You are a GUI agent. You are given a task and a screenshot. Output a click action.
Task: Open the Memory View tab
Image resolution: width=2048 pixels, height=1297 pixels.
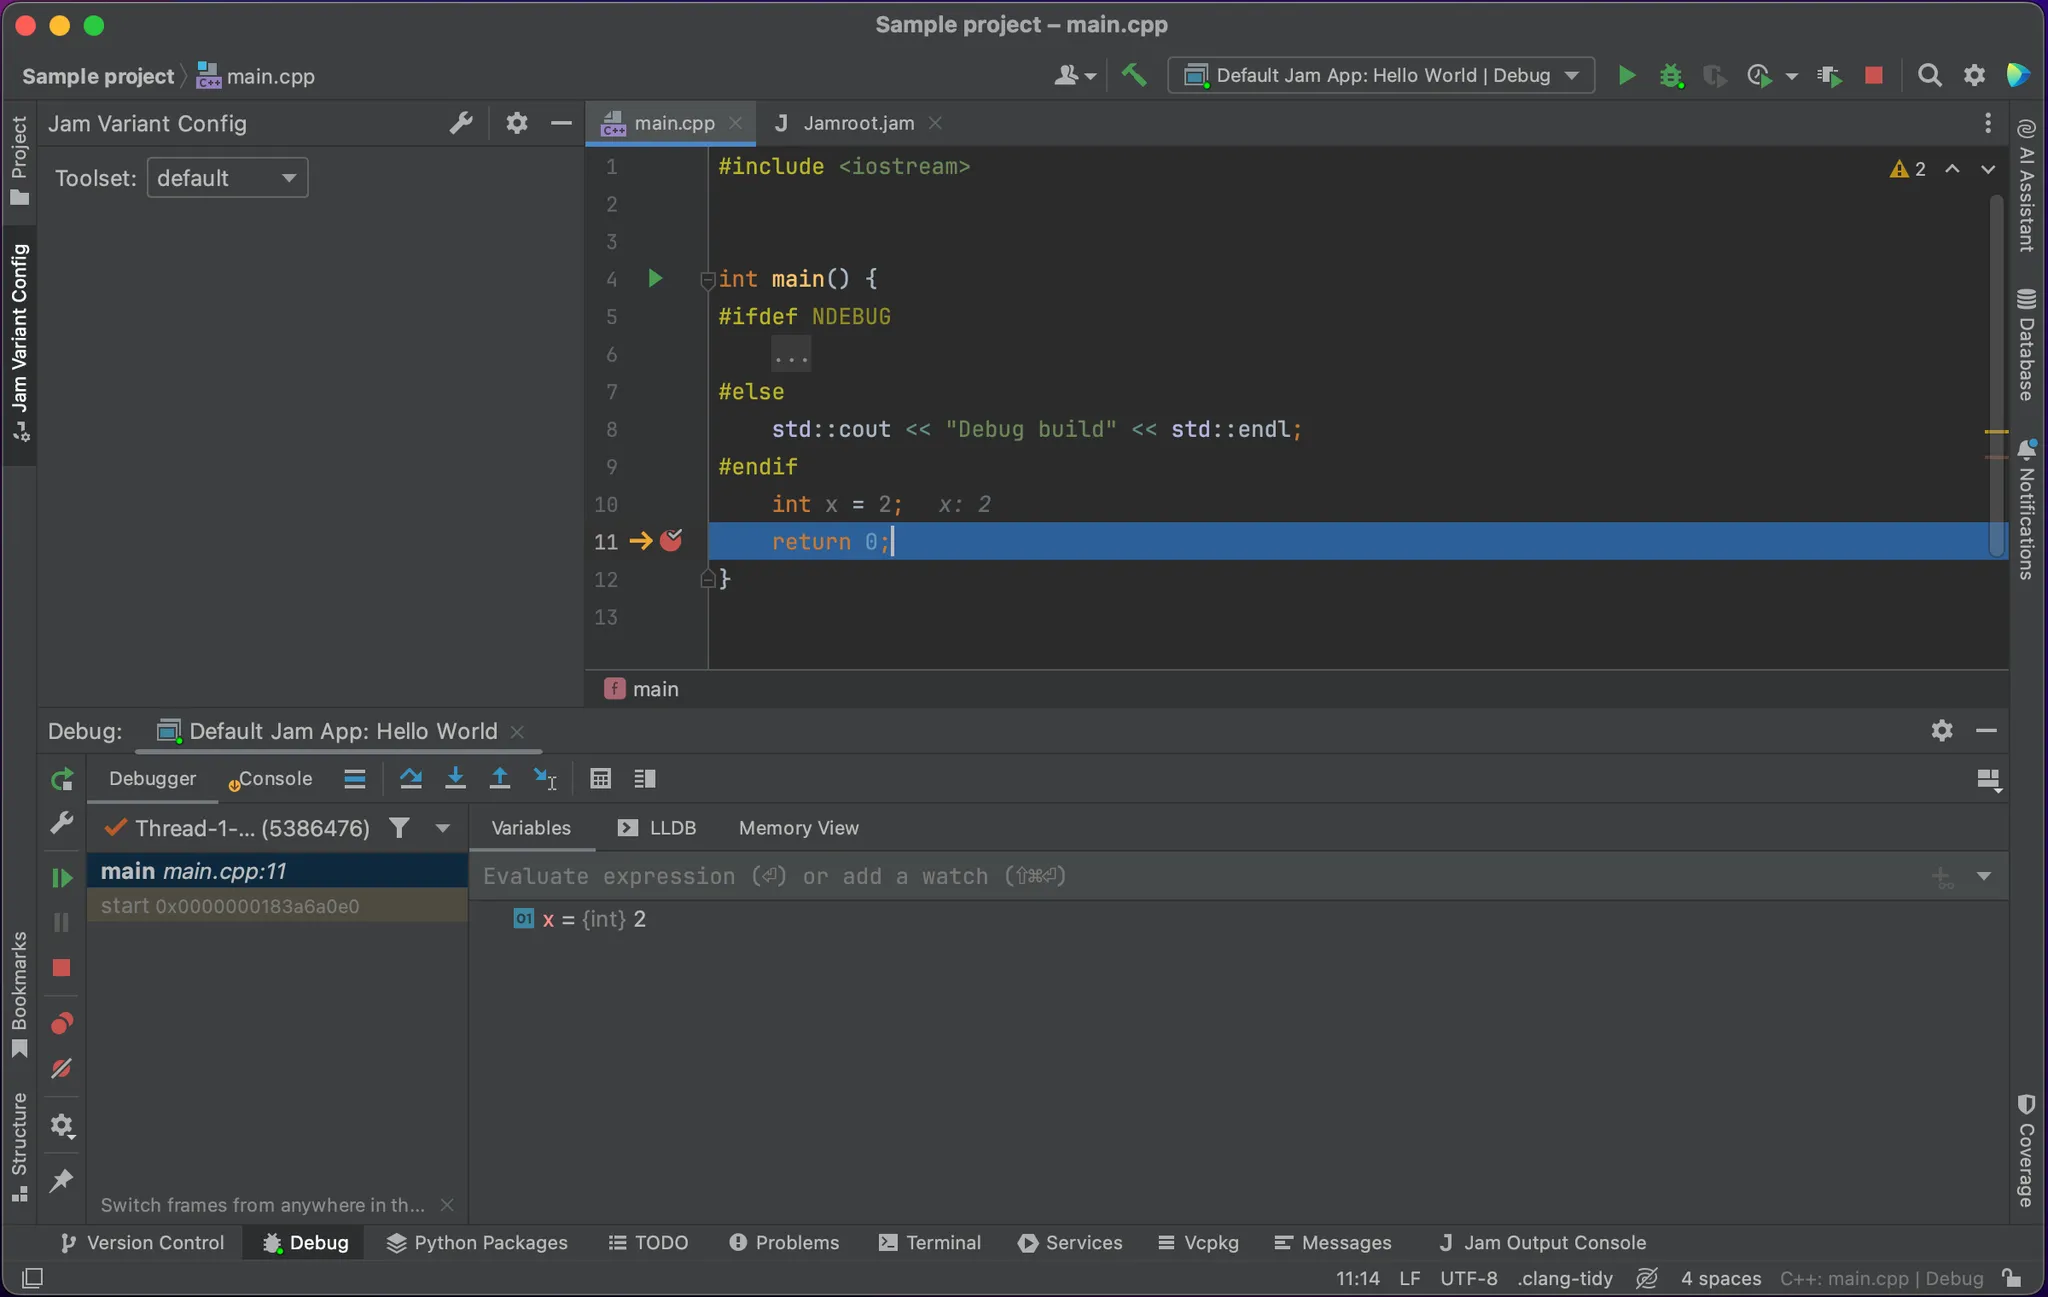pos(798,827)
